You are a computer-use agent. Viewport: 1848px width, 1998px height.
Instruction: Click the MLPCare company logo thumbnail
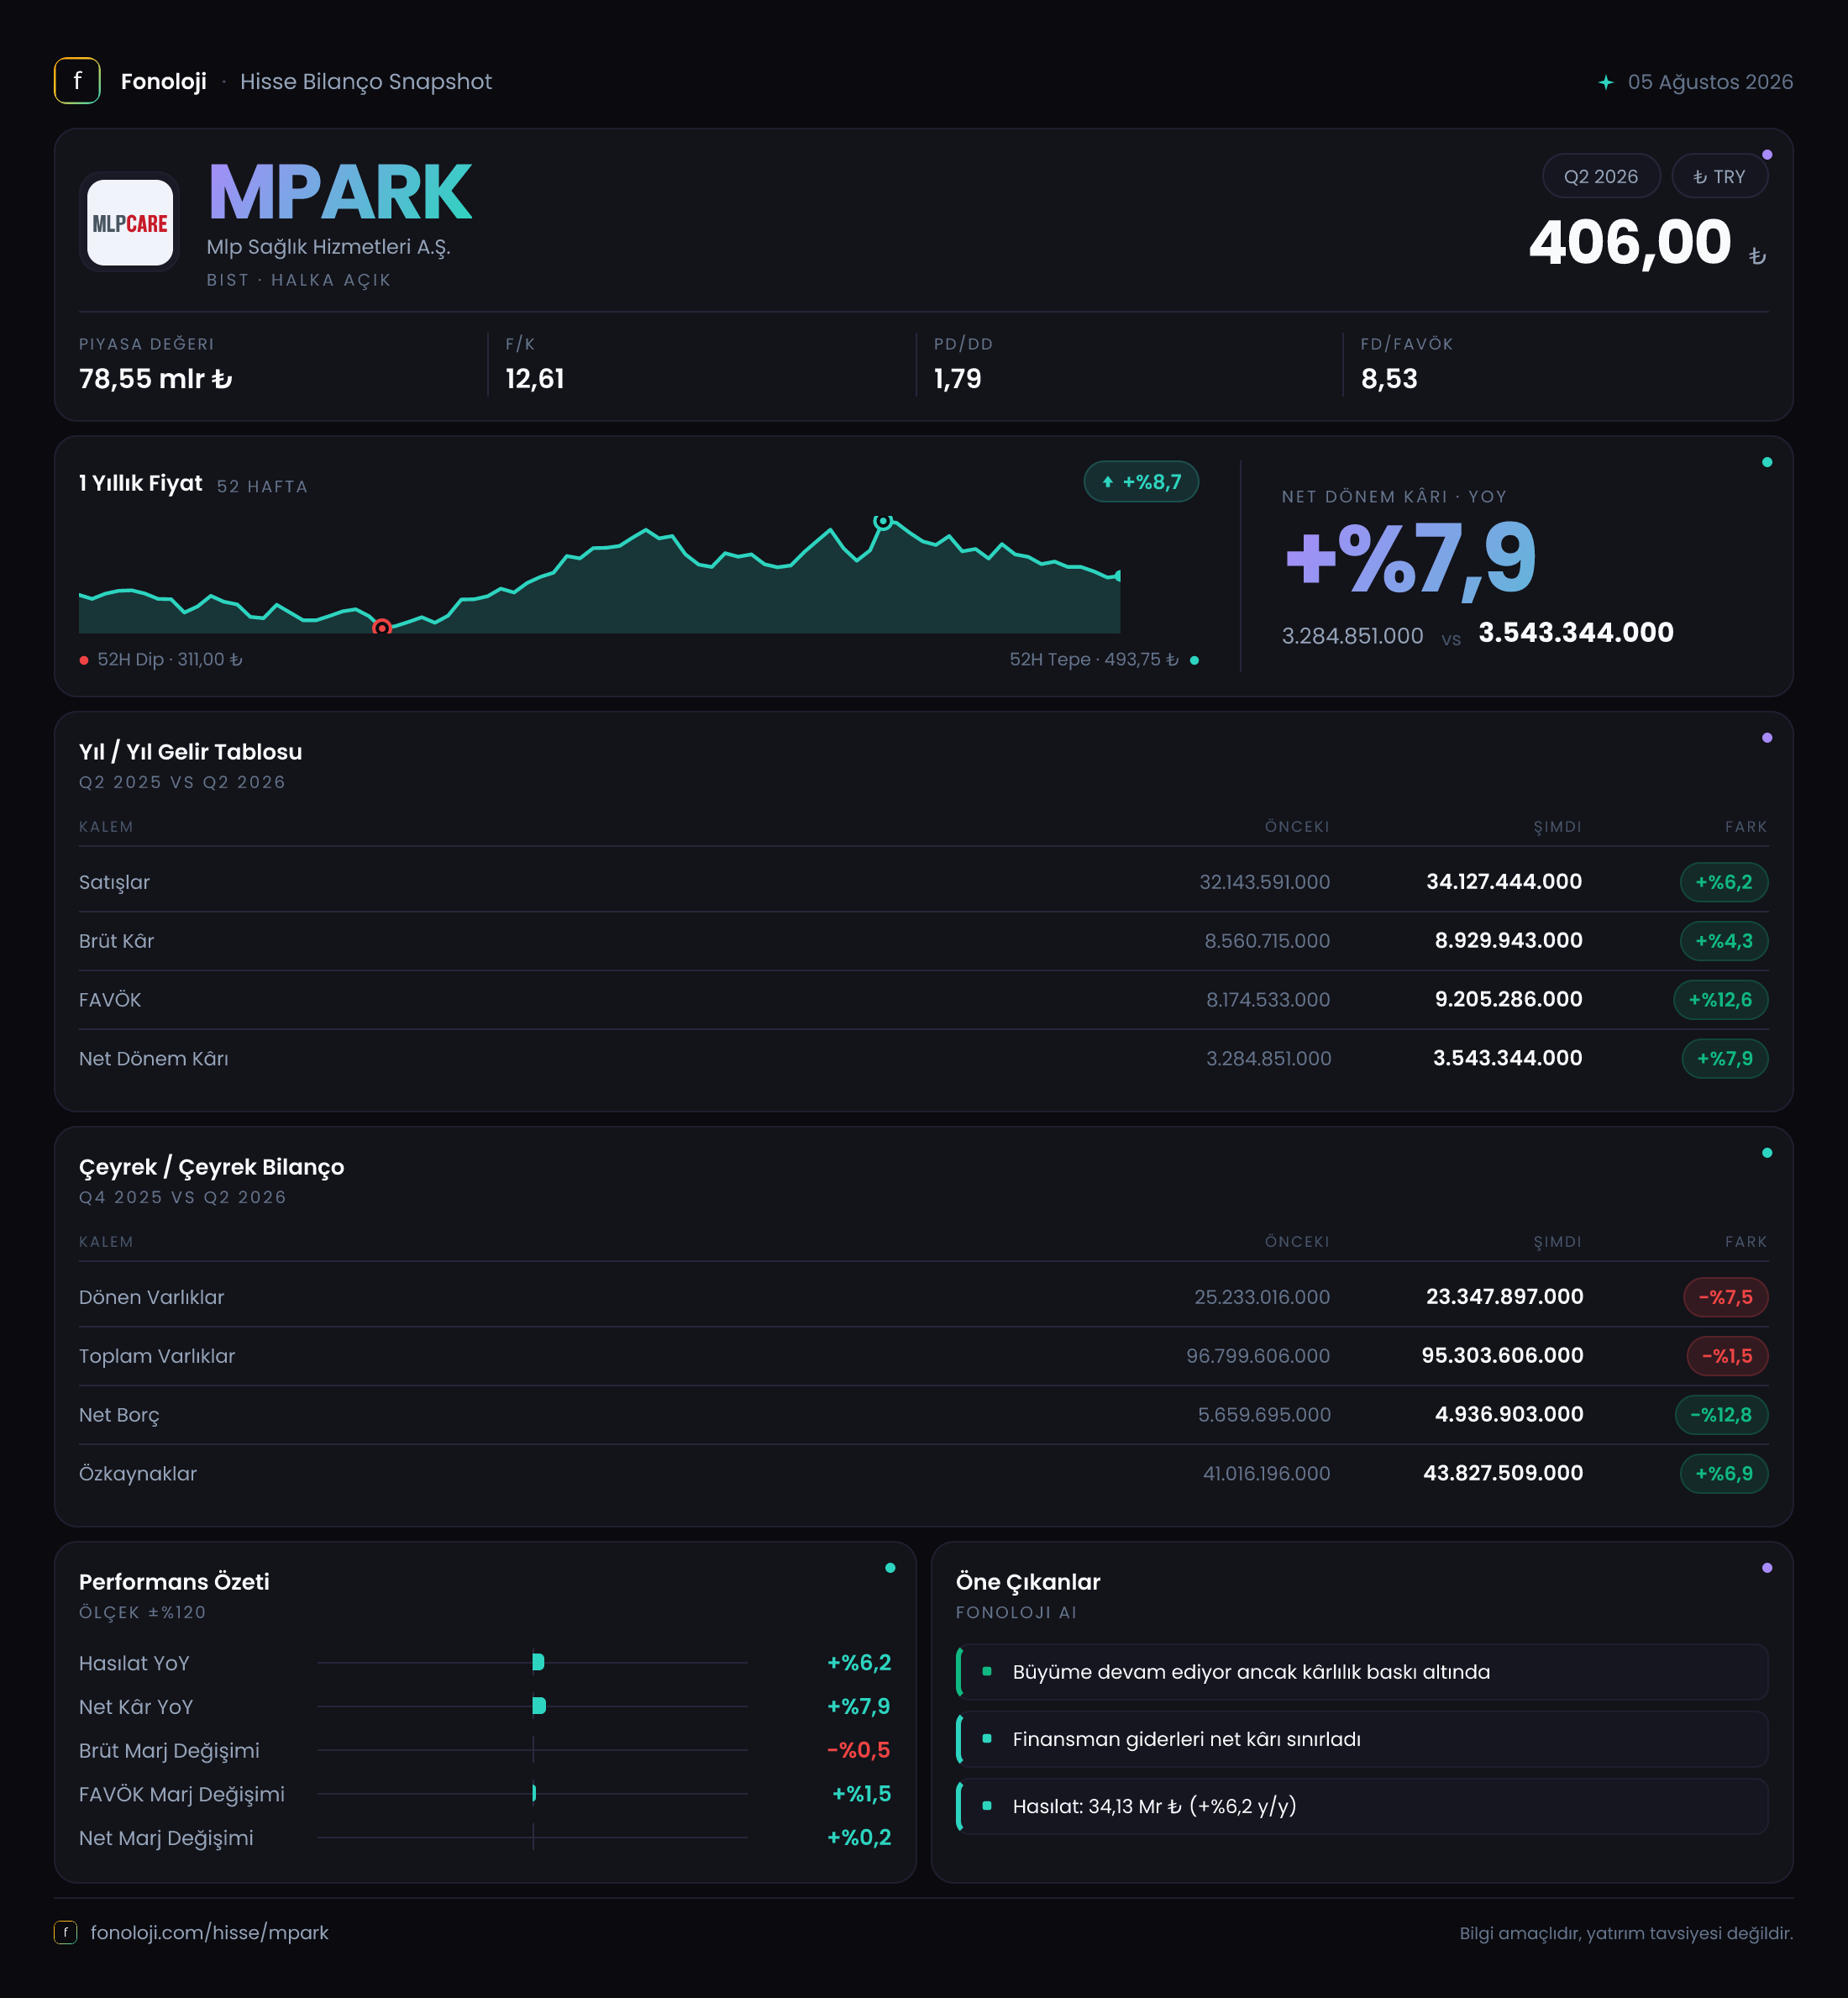[129, 222]
